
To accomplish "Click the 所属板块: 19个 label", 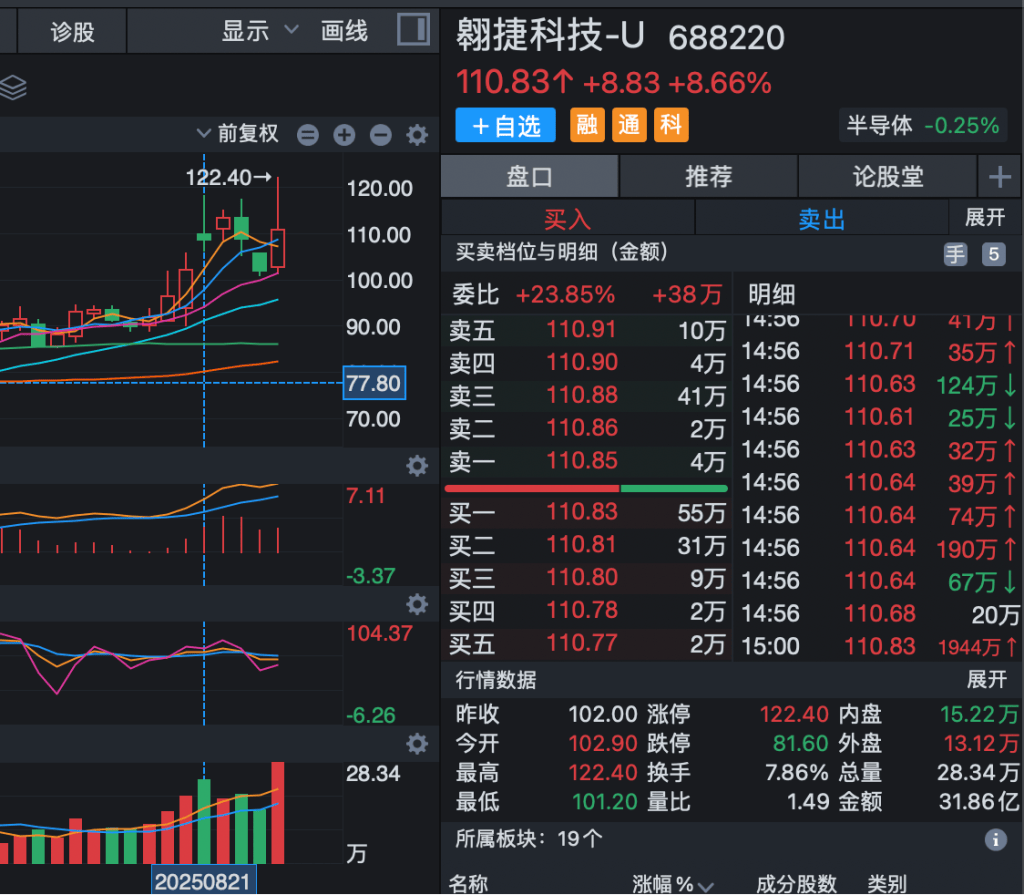I will (x=528, y=838).
